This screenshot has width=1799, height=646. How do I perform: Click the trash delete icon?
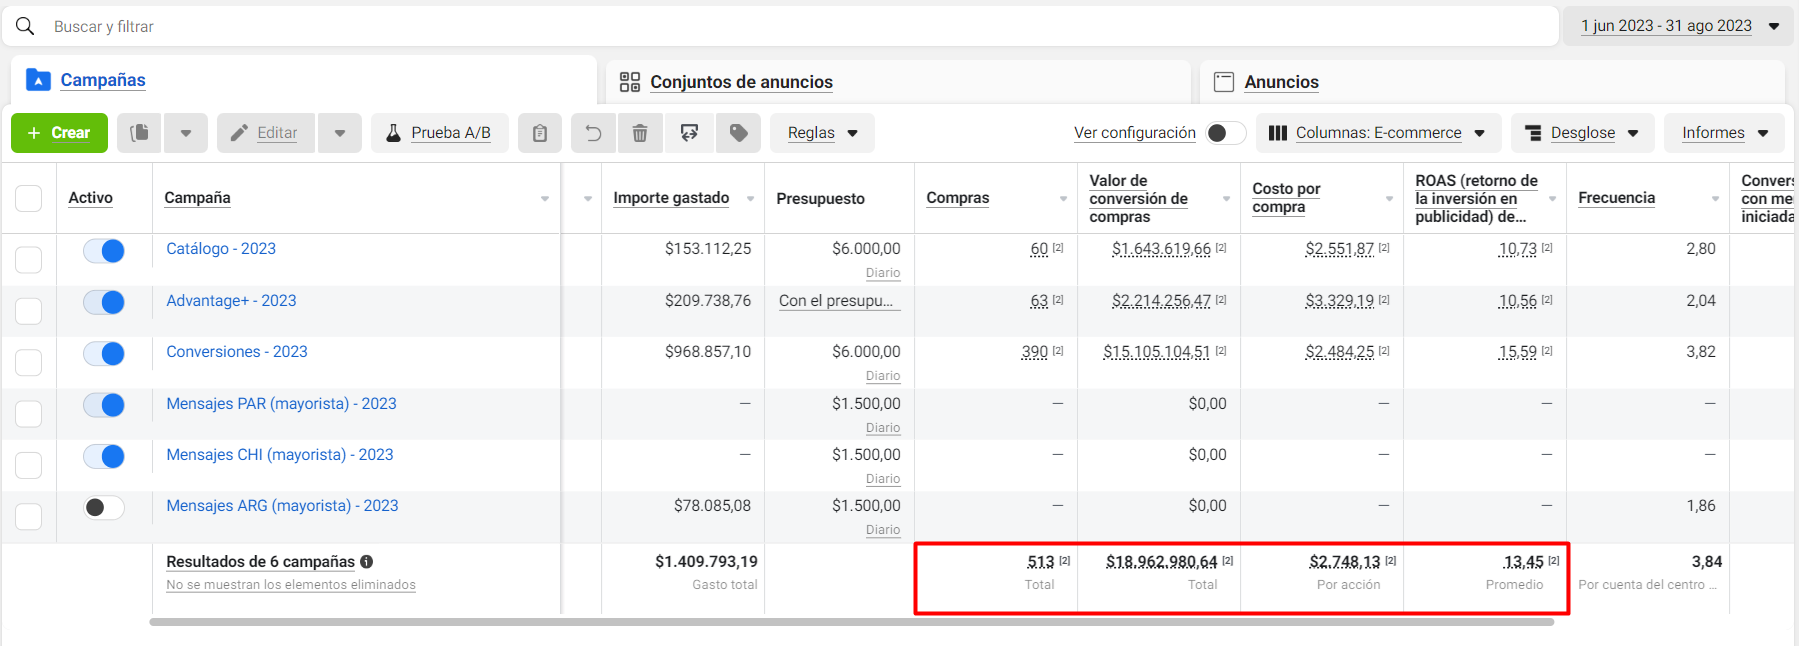(x=640, y=133)
